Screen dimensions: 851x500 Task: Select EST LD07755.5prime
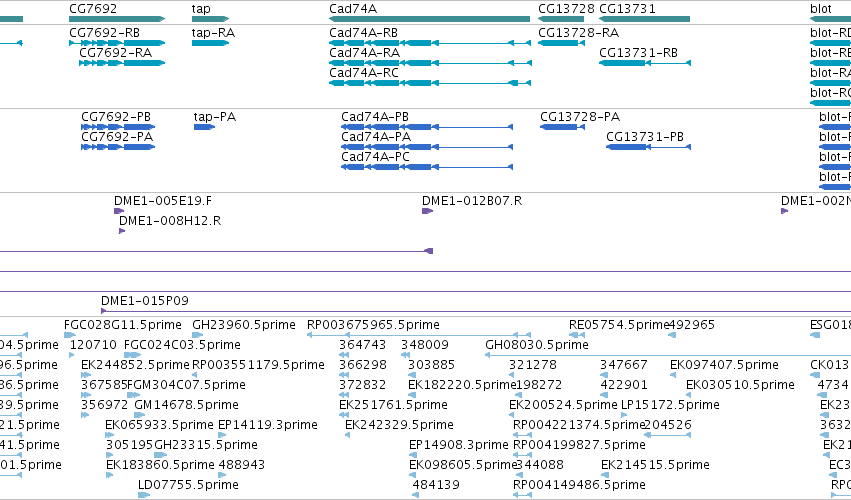click(188, 485)
